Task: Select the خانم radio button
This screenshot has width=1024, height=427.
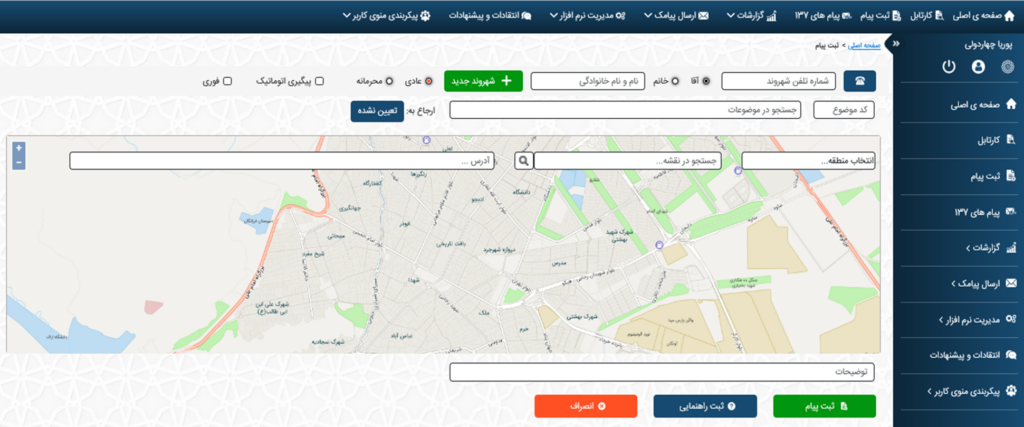Action: [676, 81]
